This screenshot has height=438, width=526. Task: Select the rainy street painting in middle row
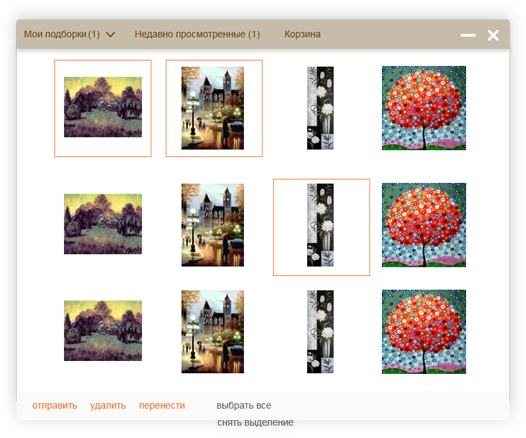tap(213, 225)
